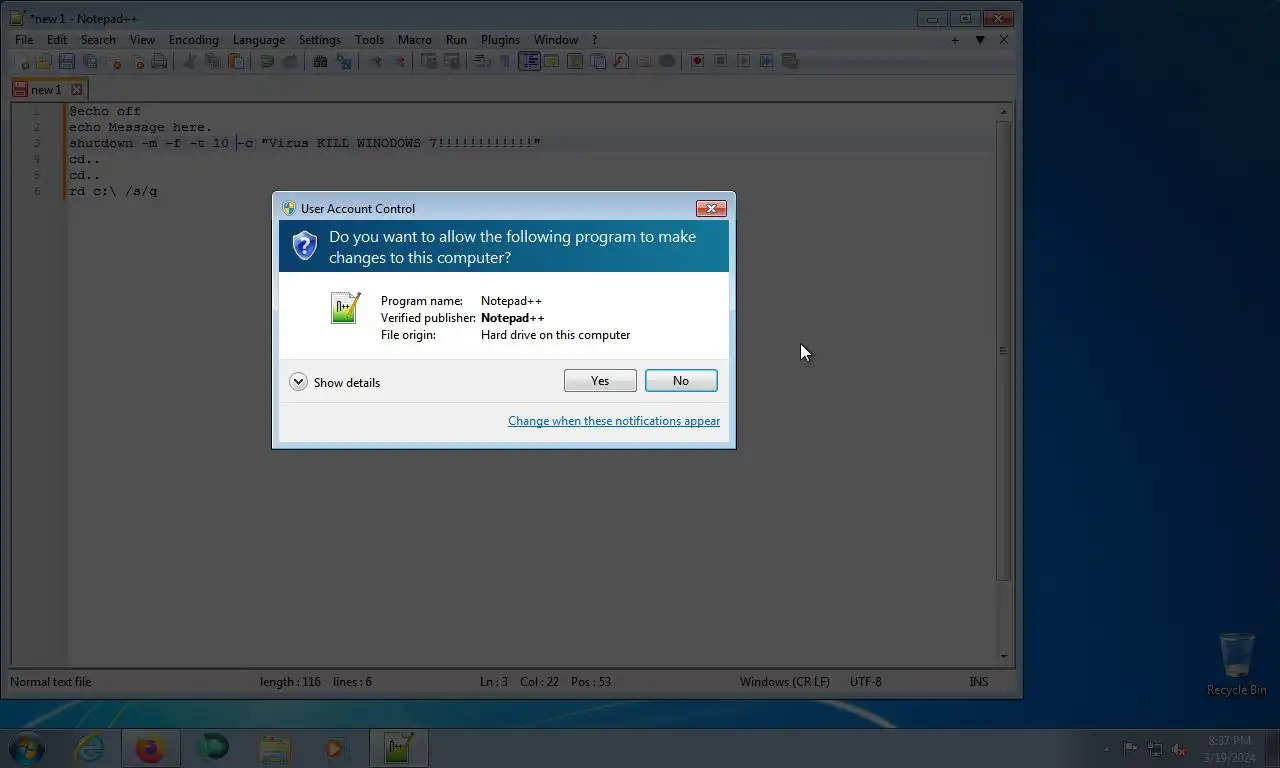Screen dimensions: 1280x768
Task: Click the editor scrollbar up arrow
Action: (1004, 112)
